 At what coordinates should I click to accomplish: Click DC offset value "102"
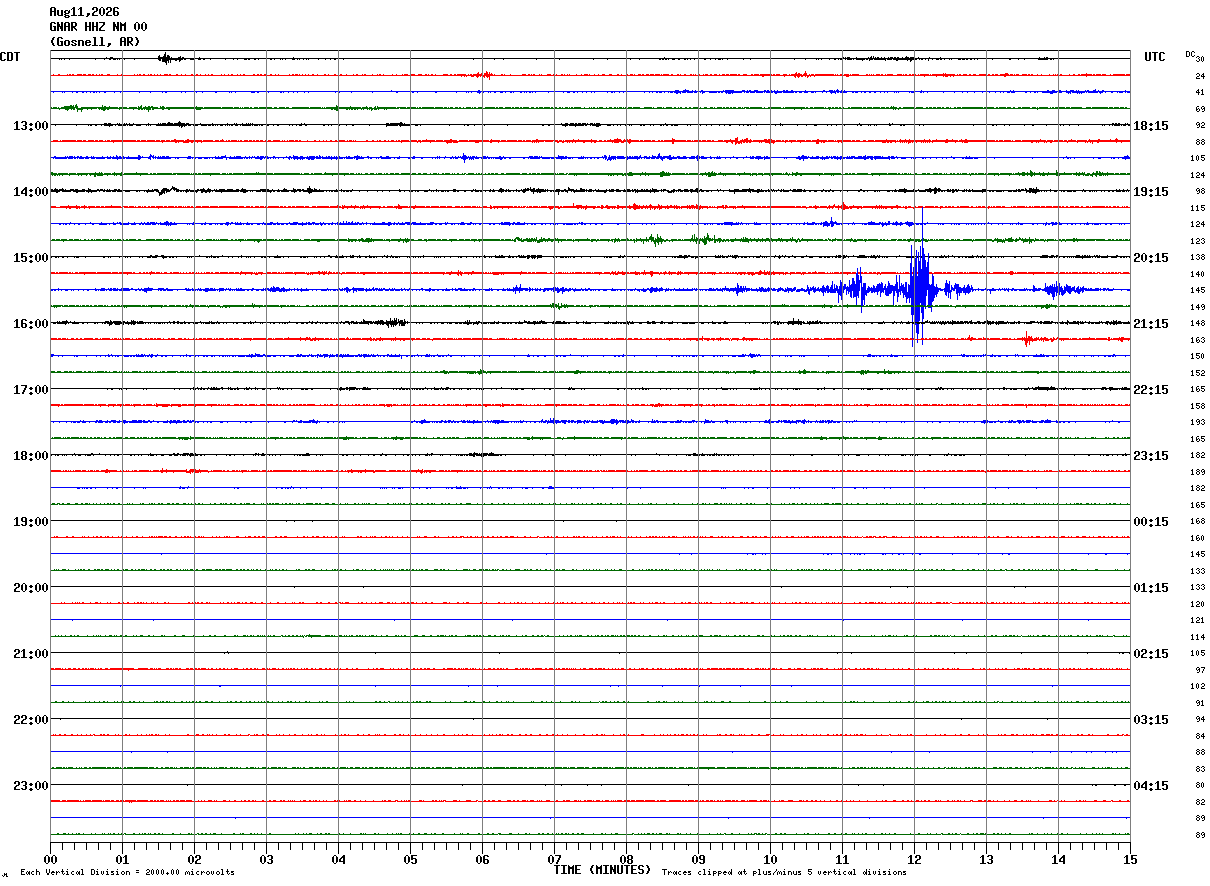pyautogui.click(x=1197, y=687)
